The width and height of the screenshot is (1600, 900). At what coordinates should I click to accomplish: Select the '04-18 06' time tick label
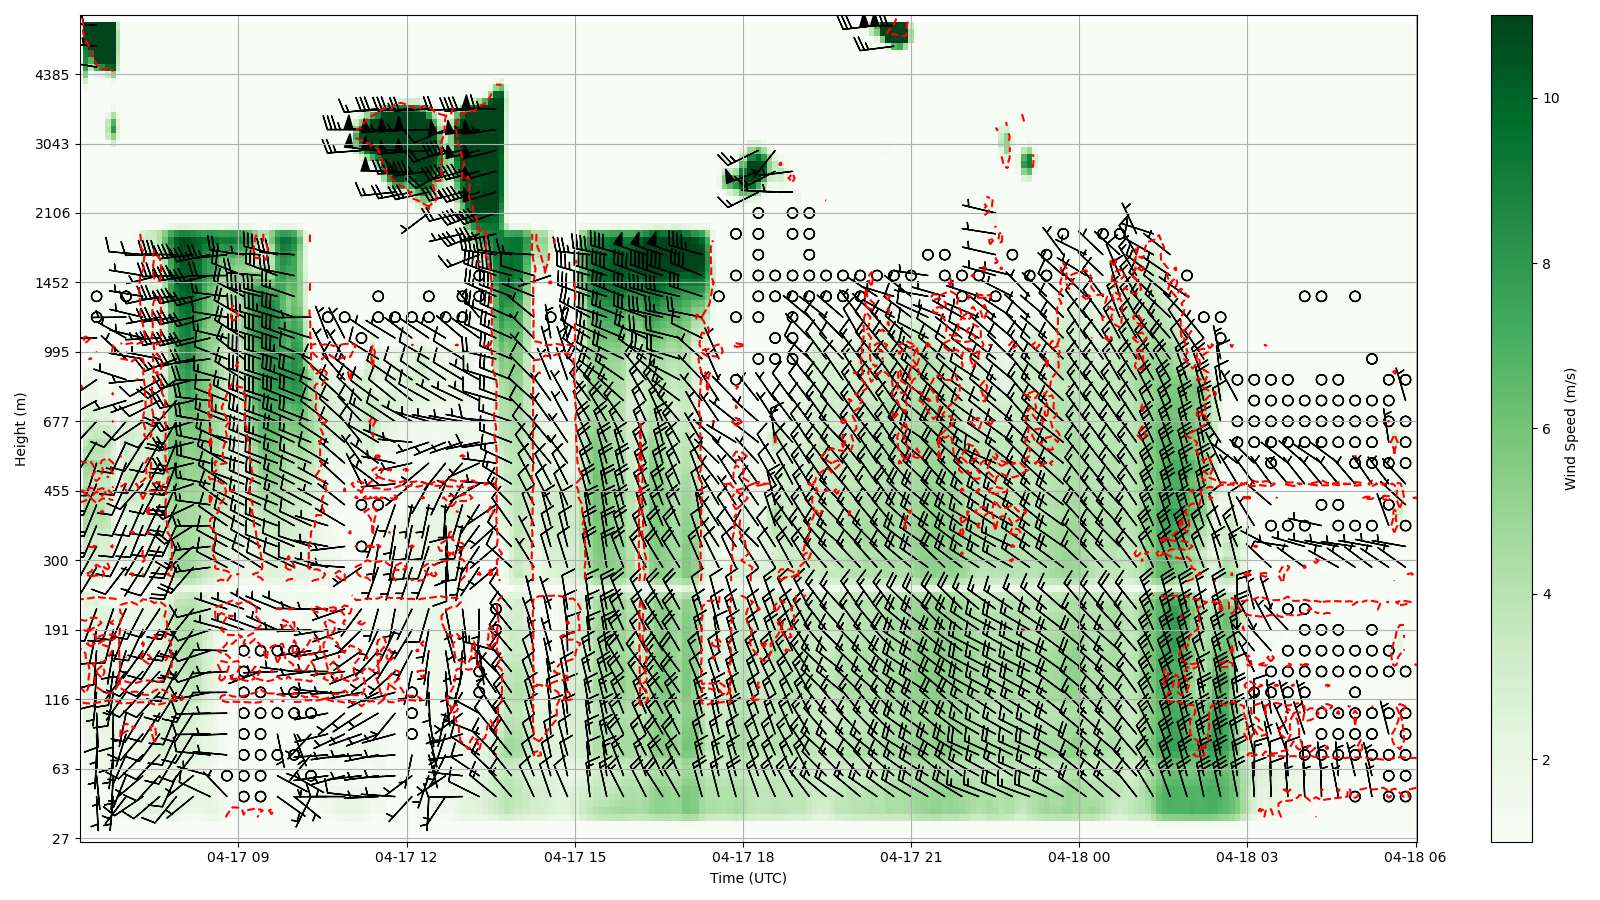click(1416, 857)
